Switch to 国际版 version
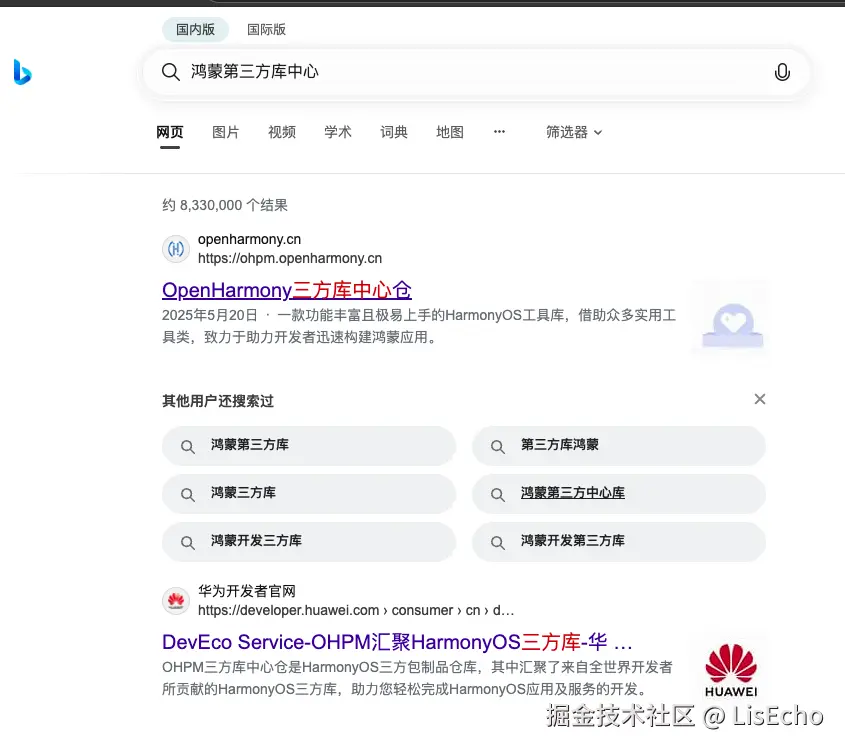 coord(266,29)
